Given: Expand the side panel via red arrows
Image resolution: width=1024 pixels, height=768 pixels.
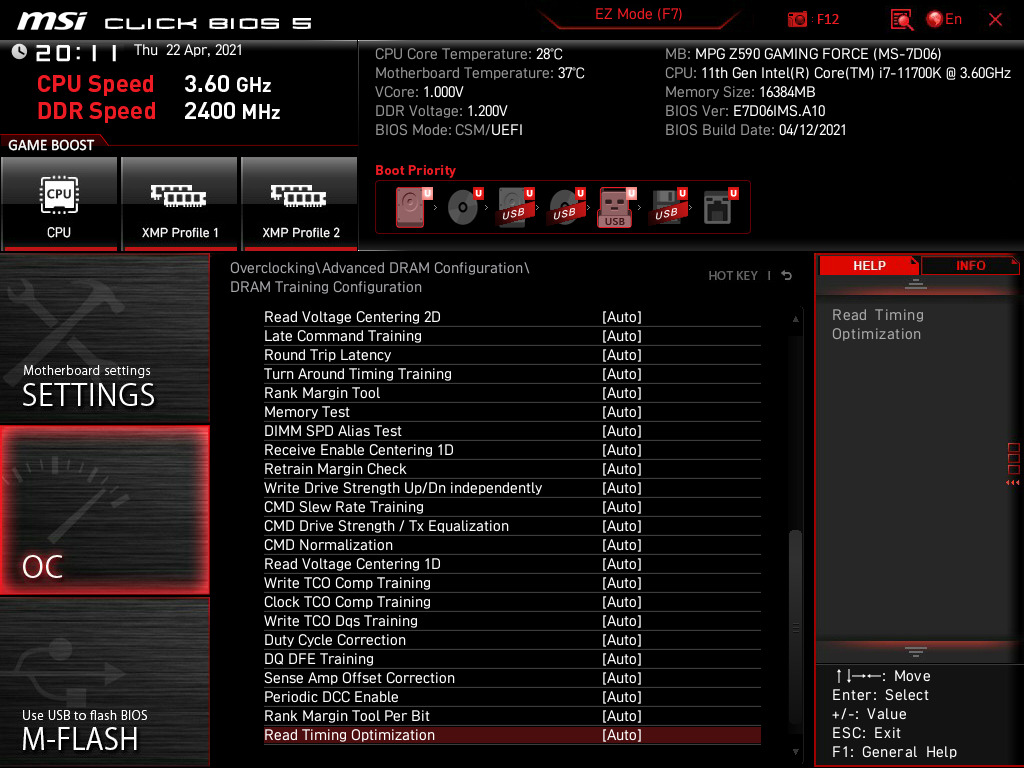Looking at the screenshot, I should tap(1013, 483).
